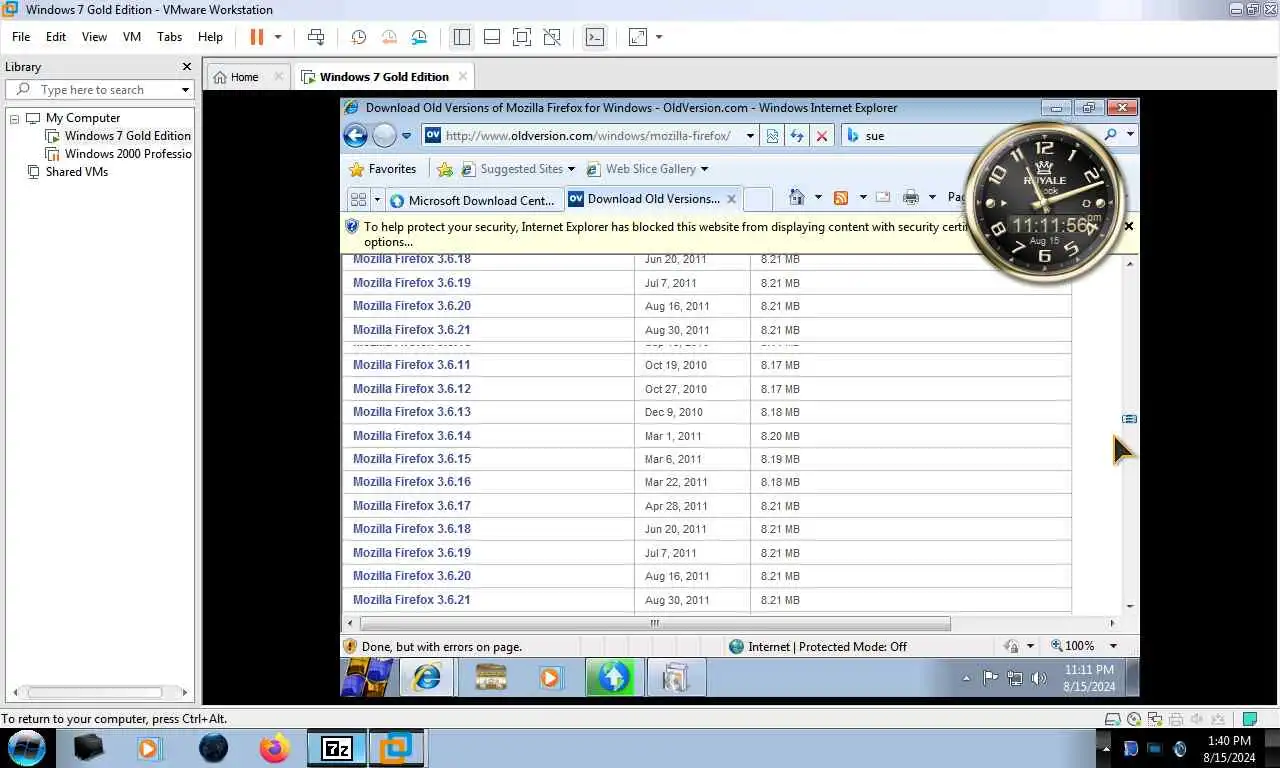Click the guest Windows Start orb
Screen dimensions: 1280x768
pyautogui.click(x=367, y=677)
